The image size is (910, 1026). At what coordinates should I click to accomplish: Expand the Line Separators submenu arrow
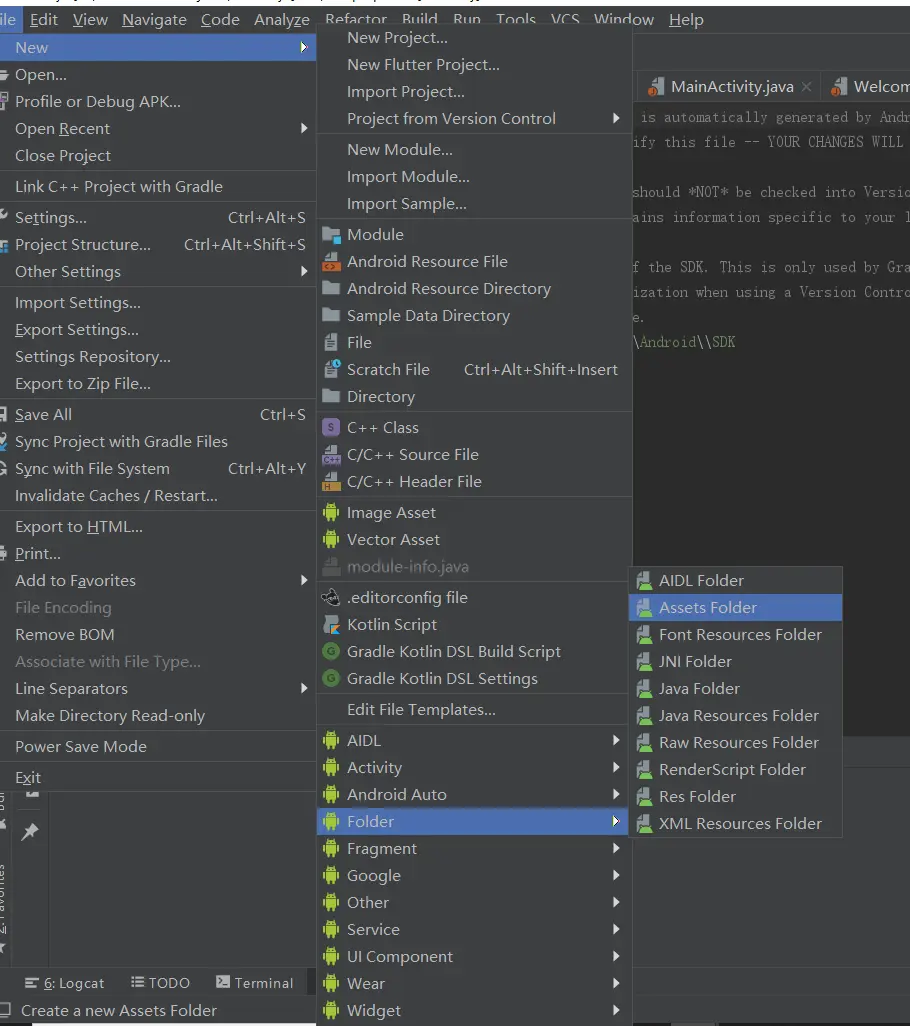(x=304, y=688)
